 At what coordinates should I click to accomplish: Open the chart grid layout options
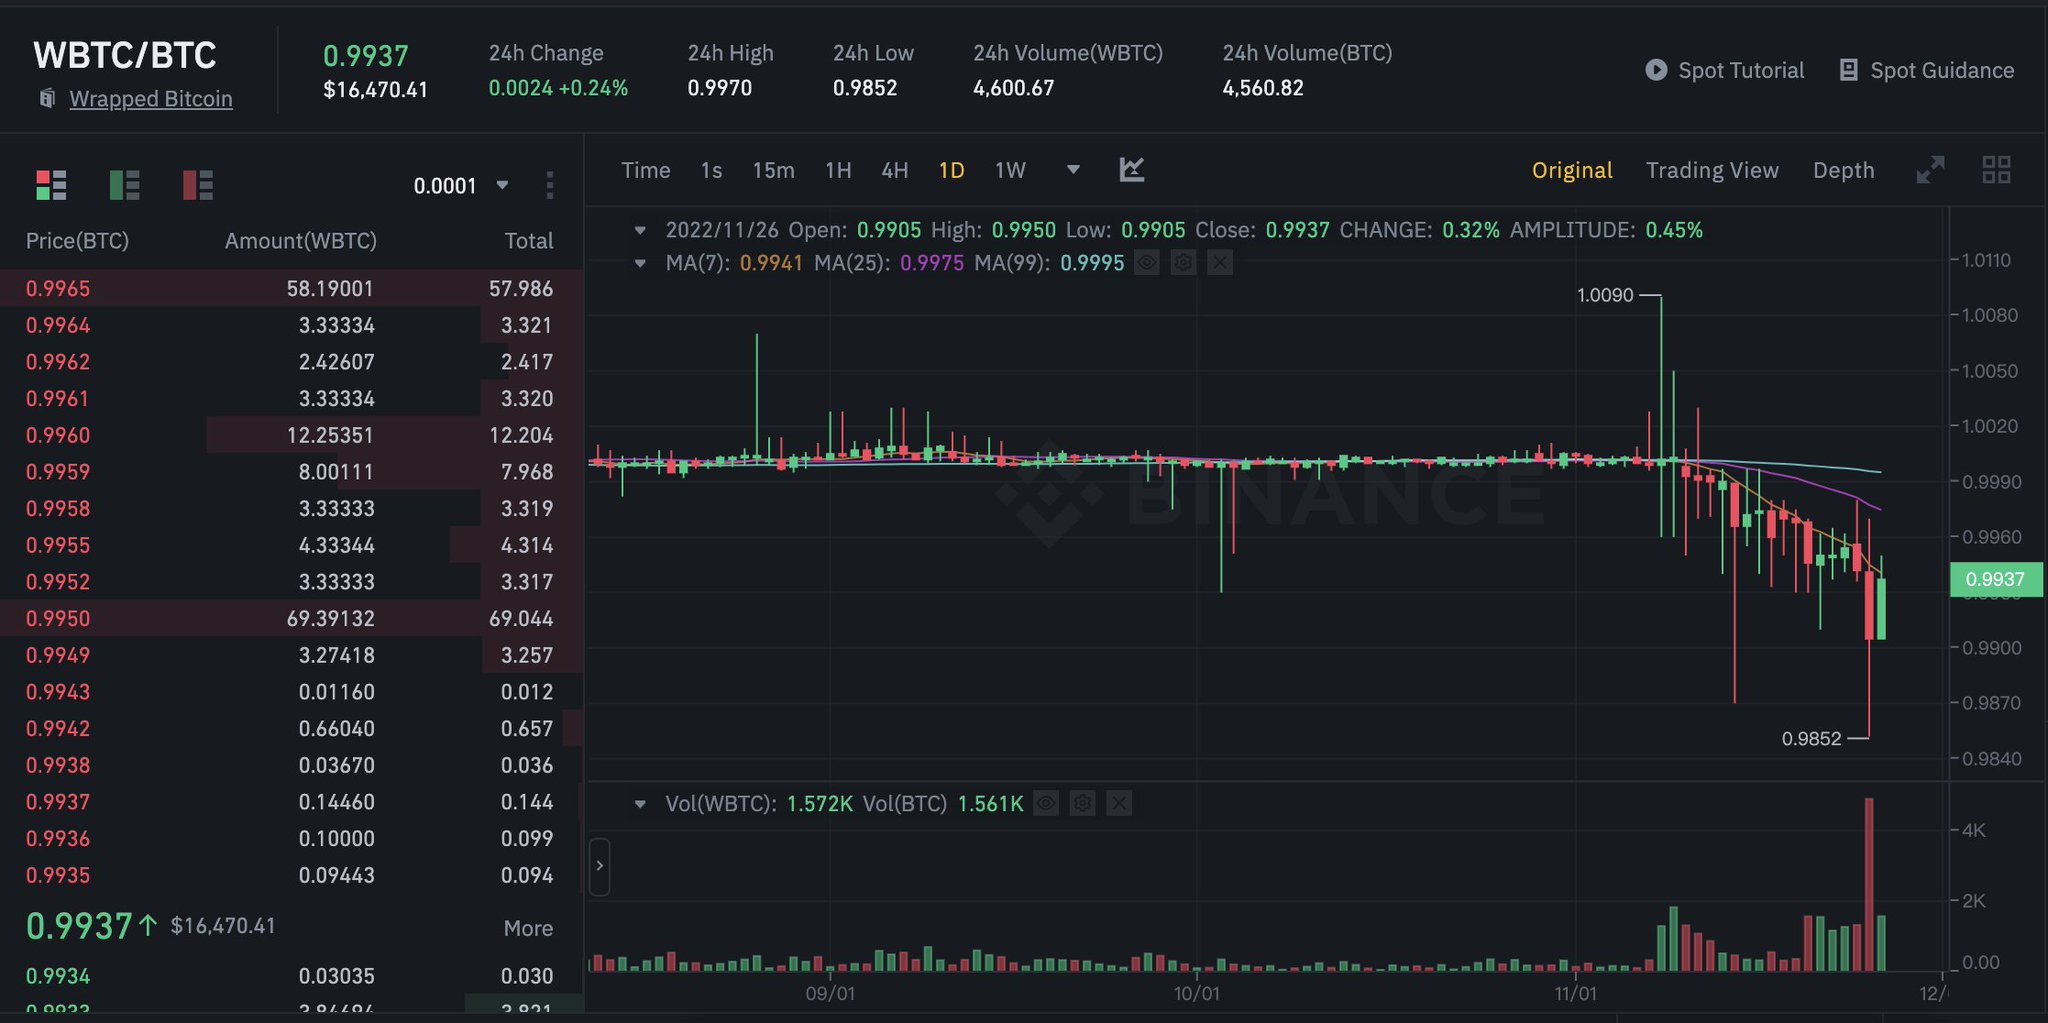point(1996,171)
